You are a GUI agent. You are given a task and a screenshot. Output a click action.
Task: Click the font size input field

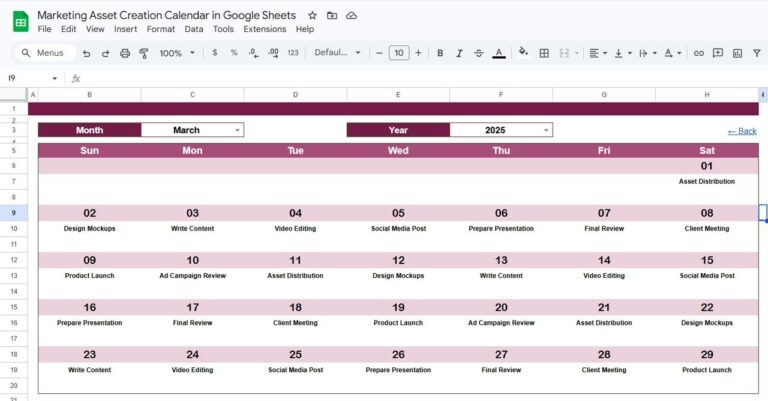tap(399, 52)
